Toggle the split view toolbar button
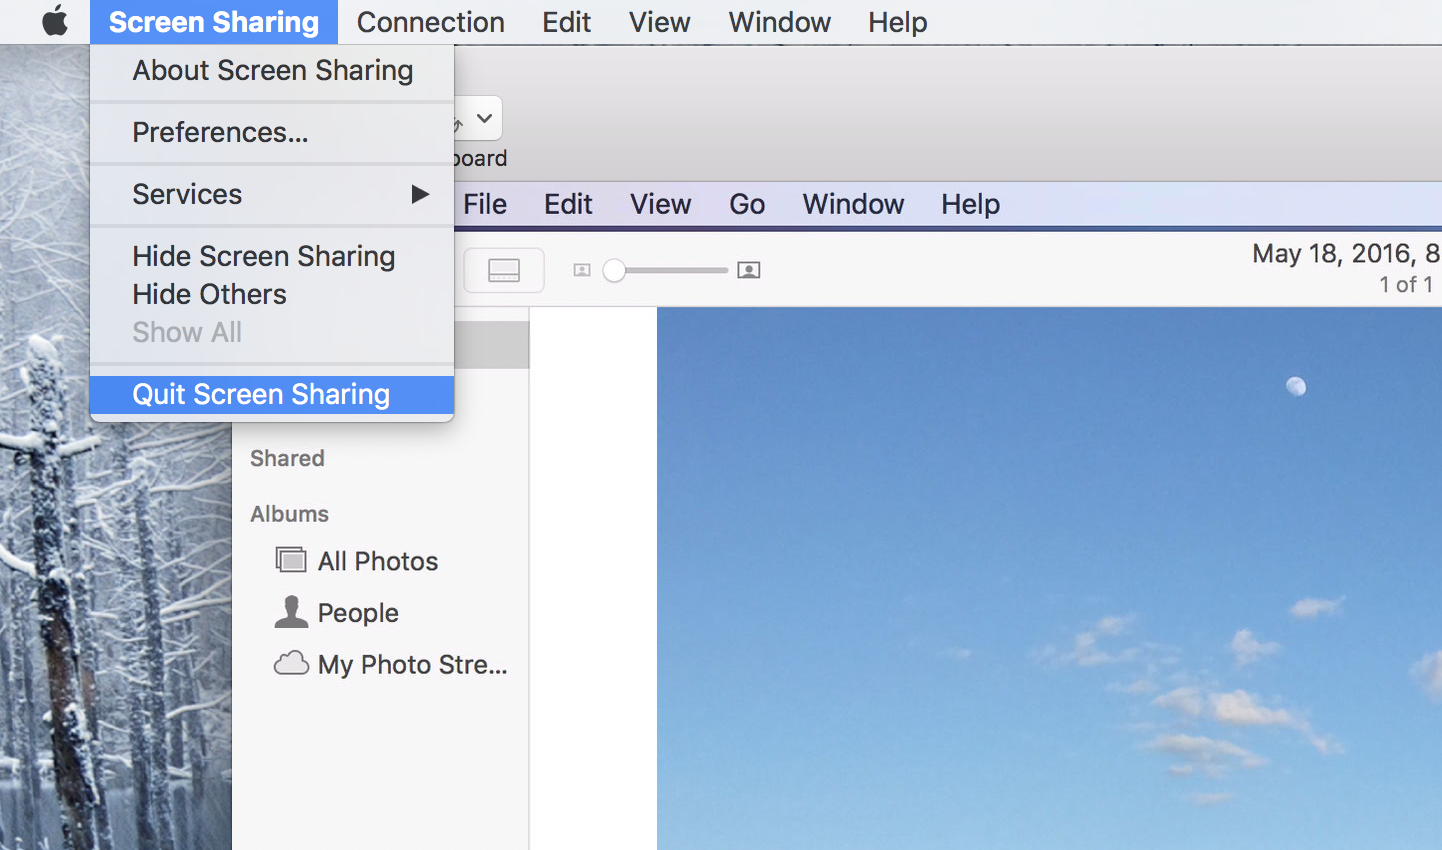This screenshot has height=850, width=1442. pos(504,270)
